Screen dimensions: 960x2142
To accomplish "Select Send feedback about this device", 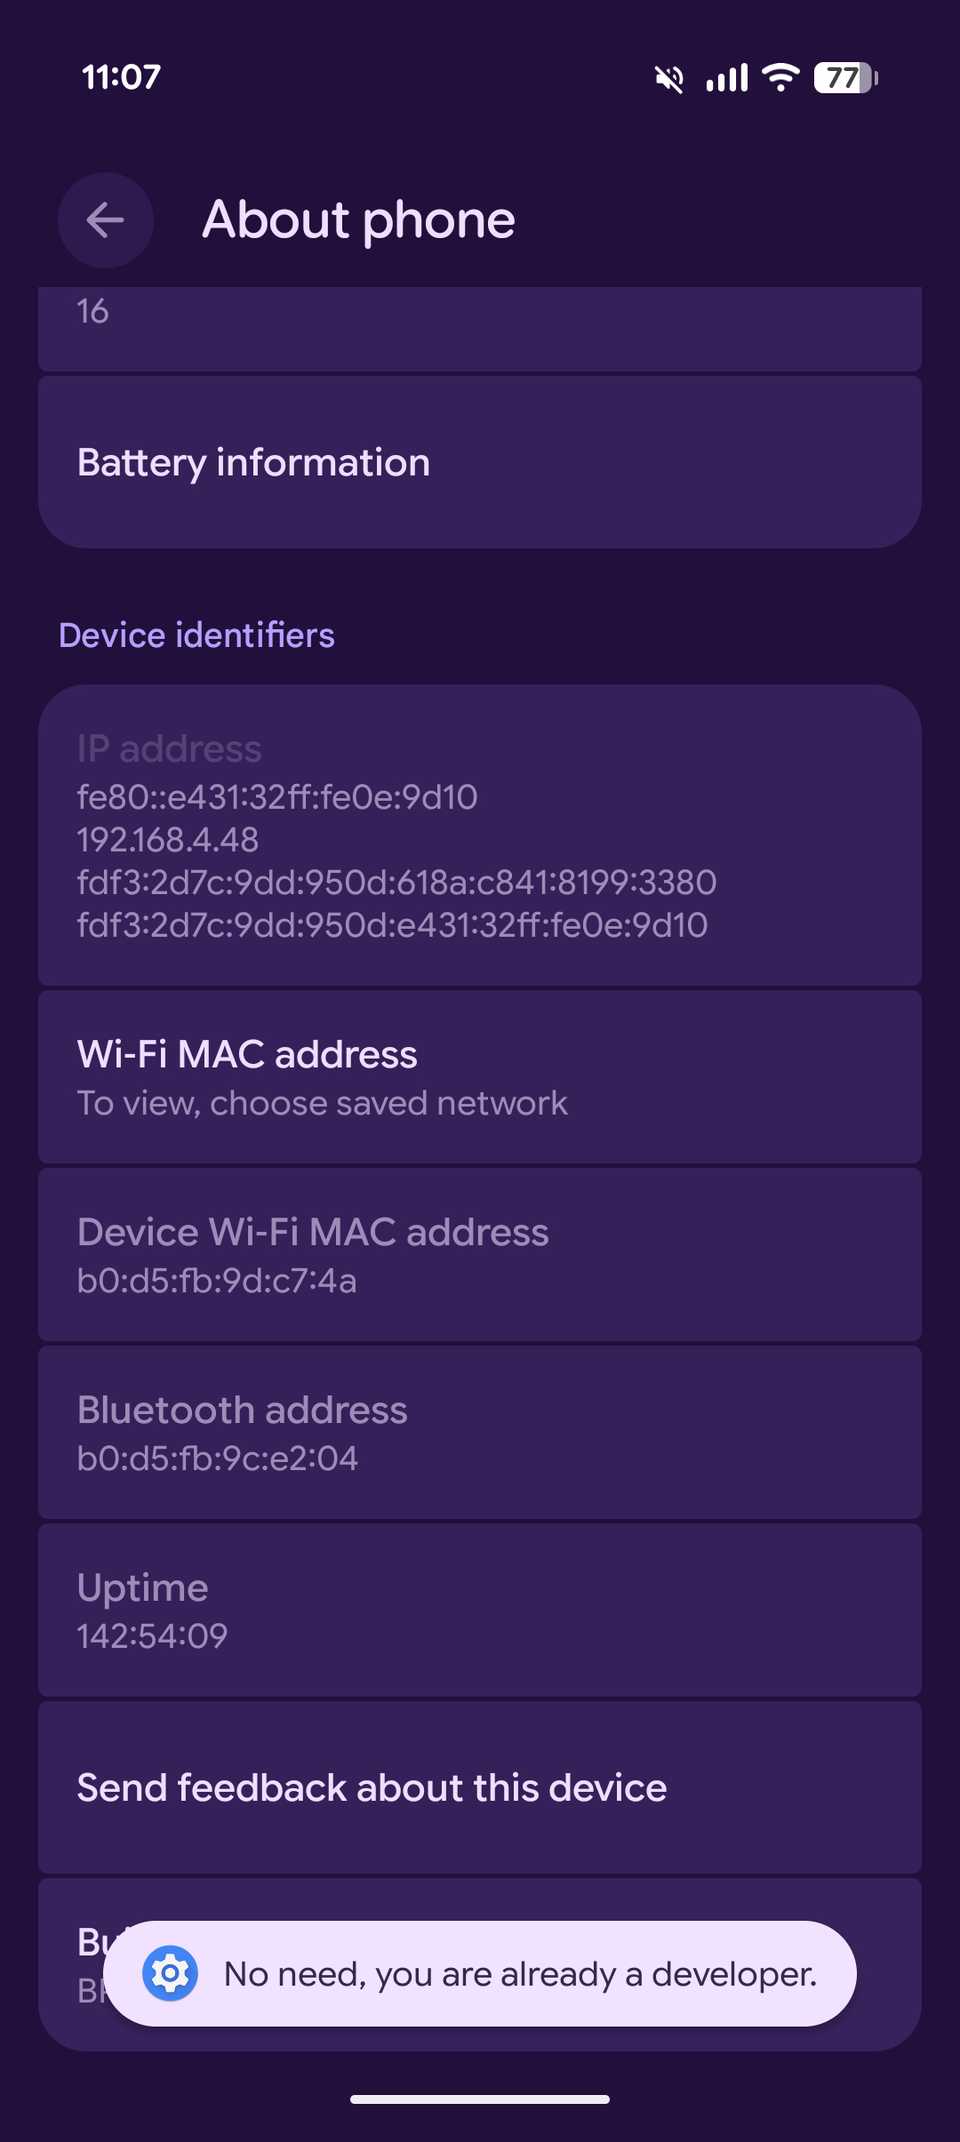I will point(480,1787).
